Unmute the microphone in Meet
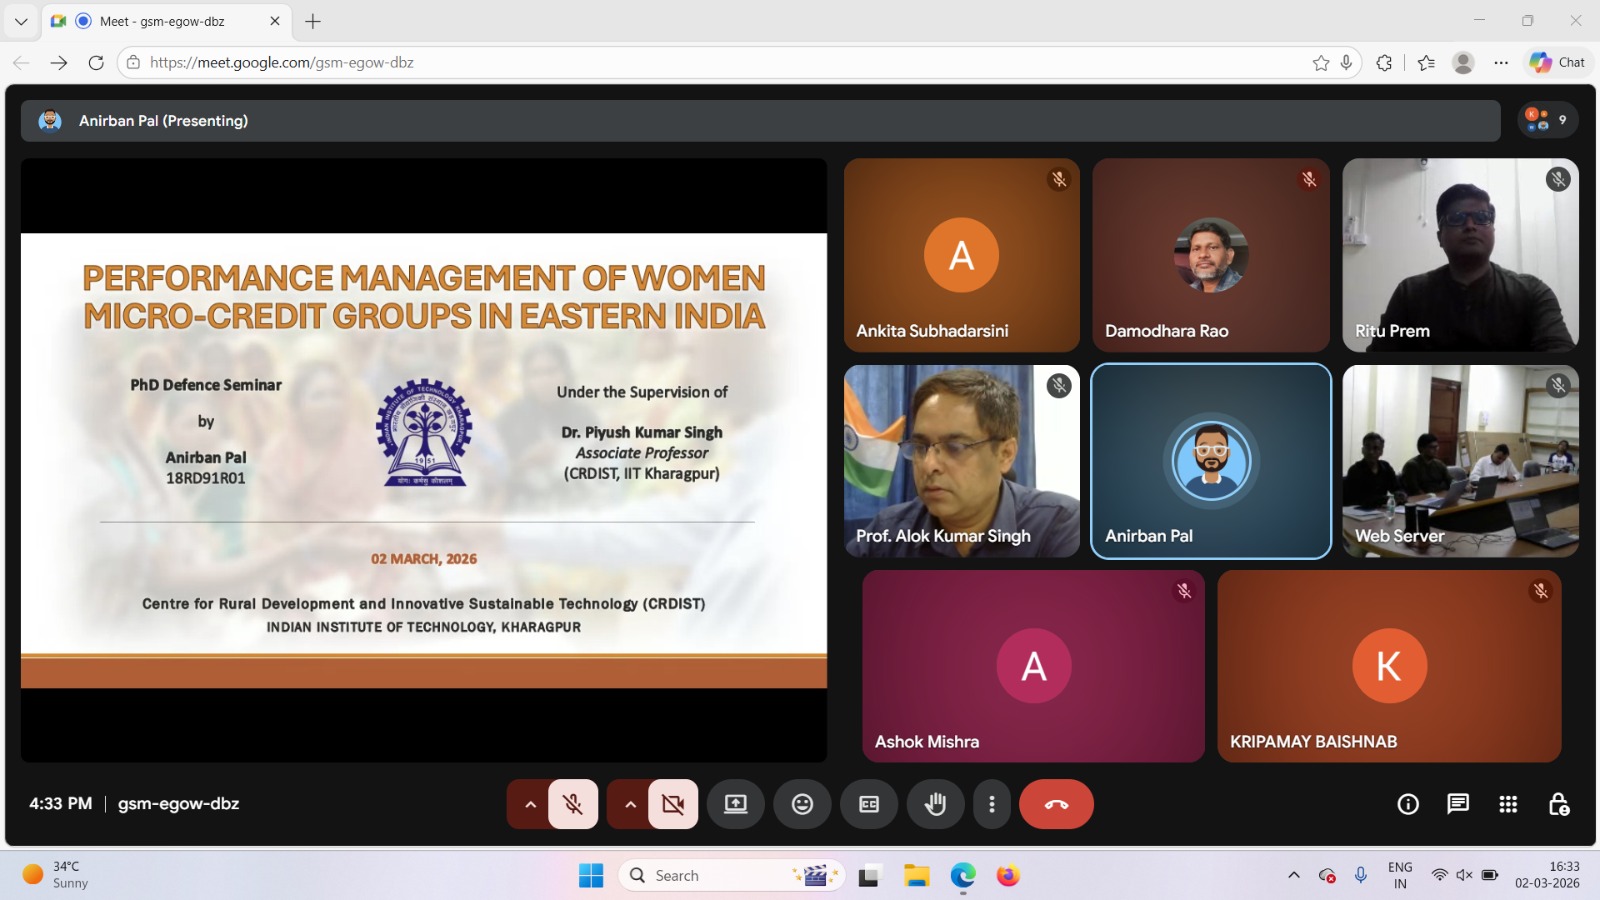 click(x=573, y=804)
